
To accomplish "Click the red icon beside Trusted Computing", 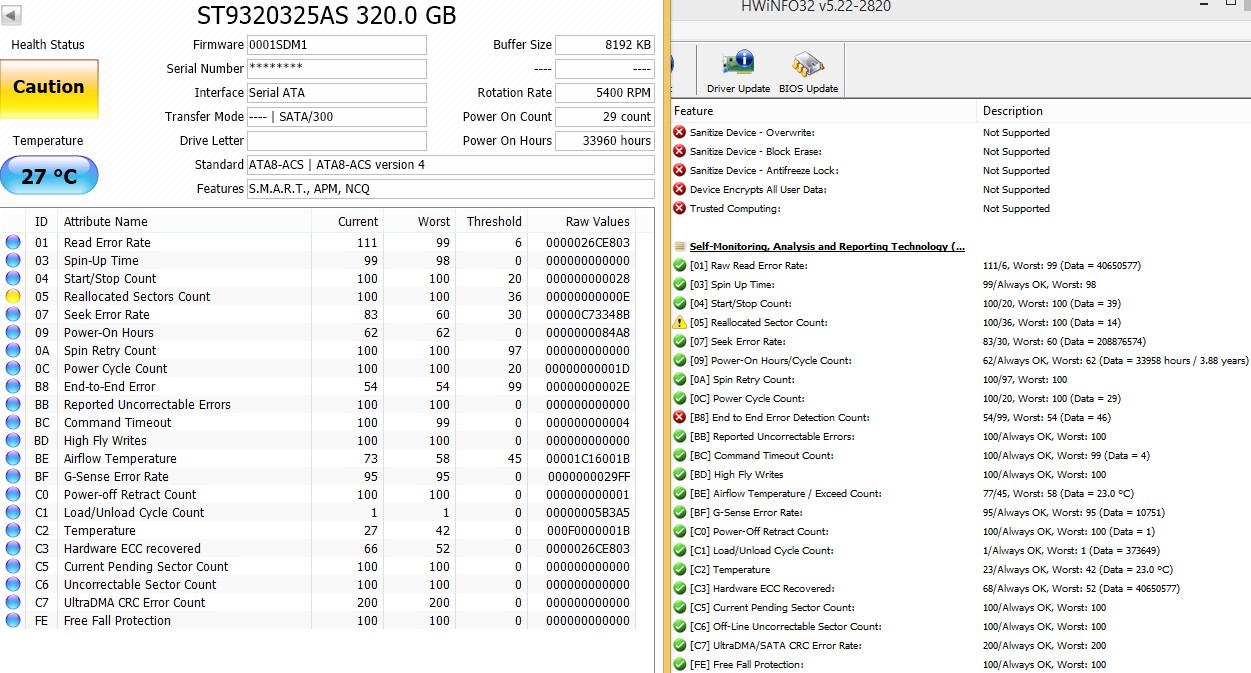I will (x=680, y=209).
